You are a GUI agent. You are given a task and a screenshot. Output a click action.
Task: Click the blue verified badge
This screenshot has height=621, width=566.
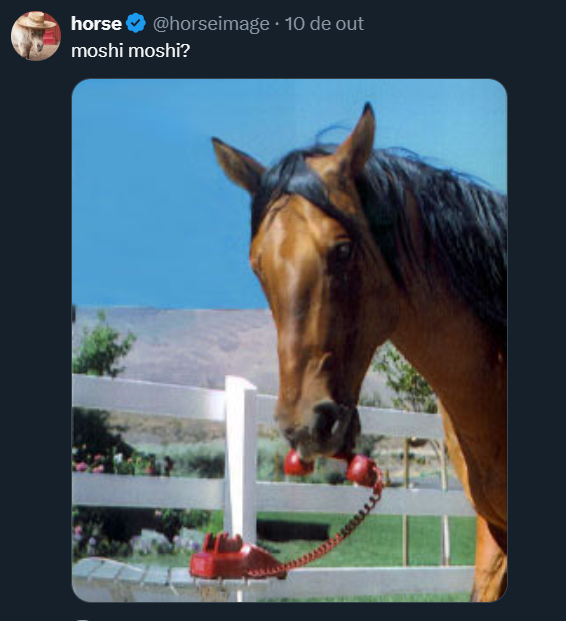pyautogui.click(x=136, y=23)
